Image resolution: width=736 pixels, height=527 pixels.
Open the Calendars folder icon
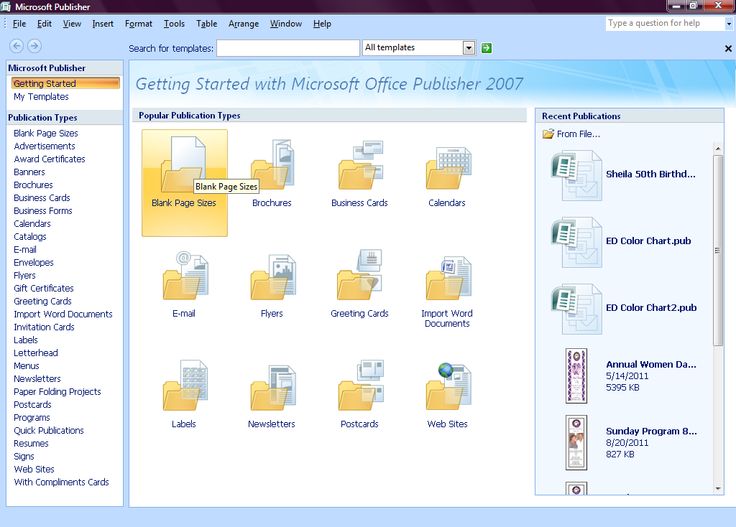[x=448, y=167]
